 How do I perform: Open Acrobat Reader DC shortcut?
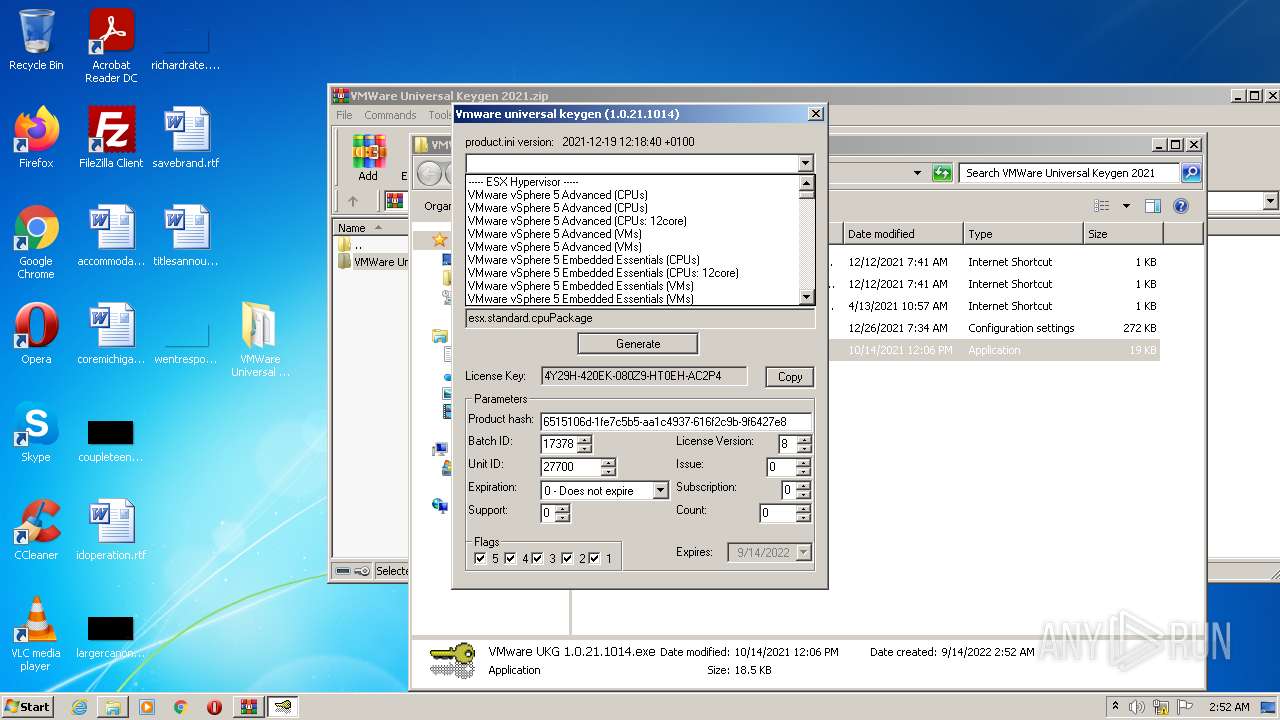111,46
